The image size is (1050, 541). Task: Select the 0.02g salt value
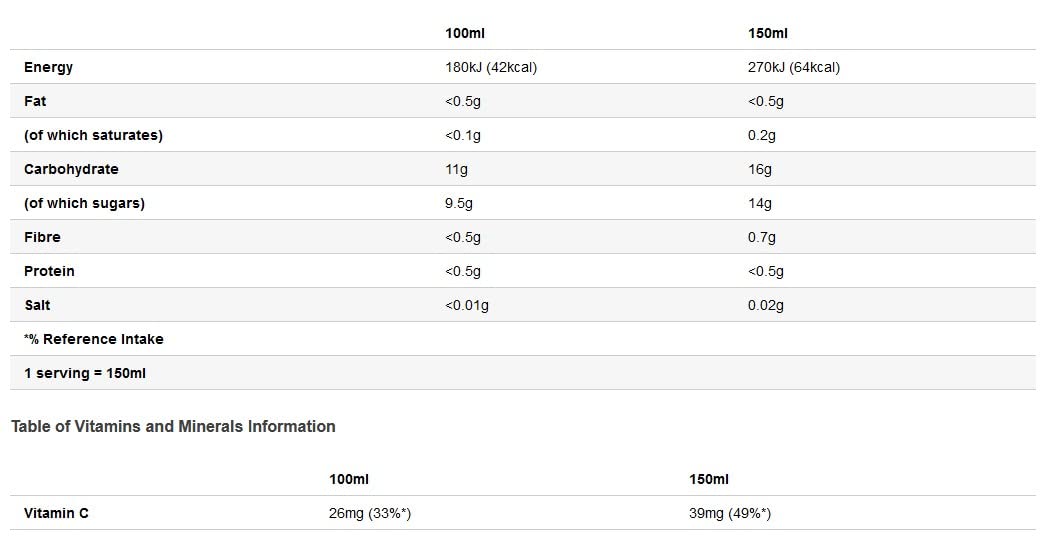(x=765, y=305)
